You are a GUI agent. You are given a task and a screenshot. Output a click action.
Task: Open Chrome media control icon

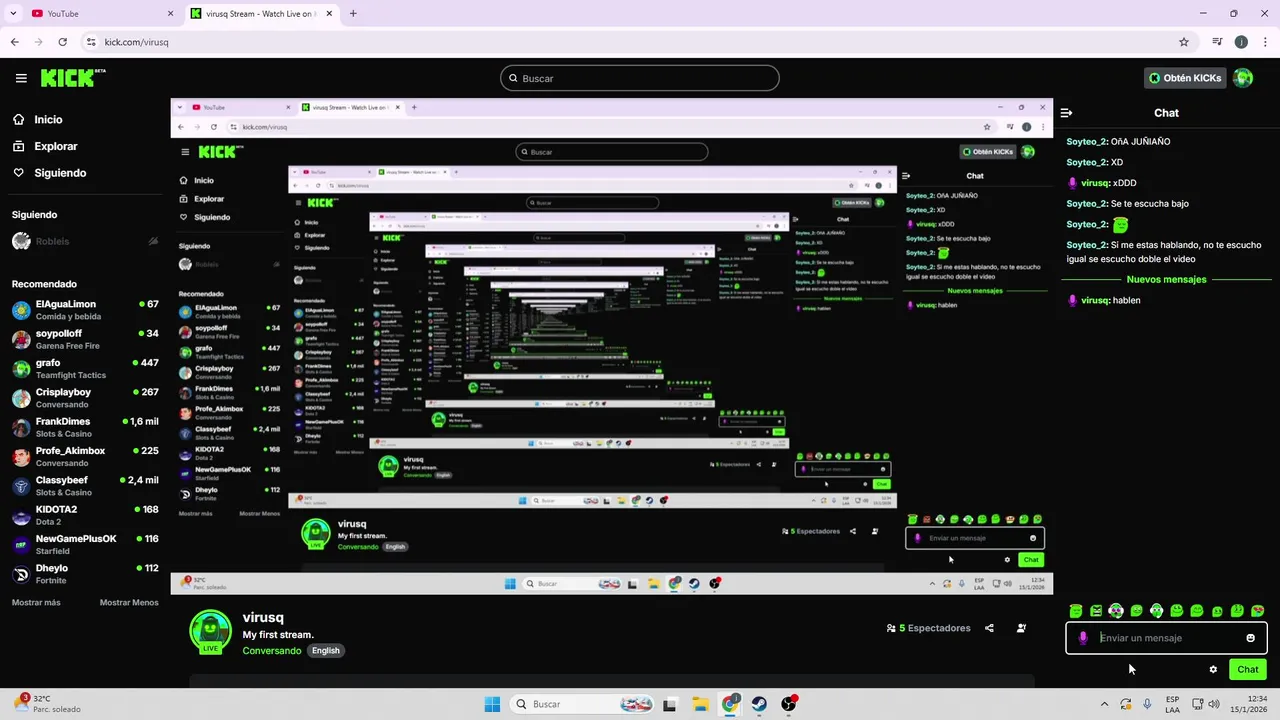coord(1217,42)
